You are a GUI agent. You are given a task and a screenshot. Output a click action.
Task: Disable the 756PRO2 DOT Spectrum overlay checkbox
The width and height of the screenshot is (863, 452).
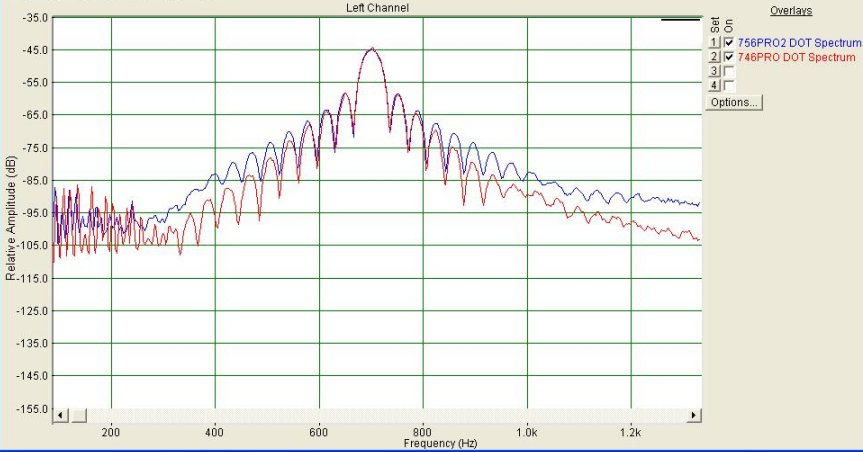click(x=729, y=43)
